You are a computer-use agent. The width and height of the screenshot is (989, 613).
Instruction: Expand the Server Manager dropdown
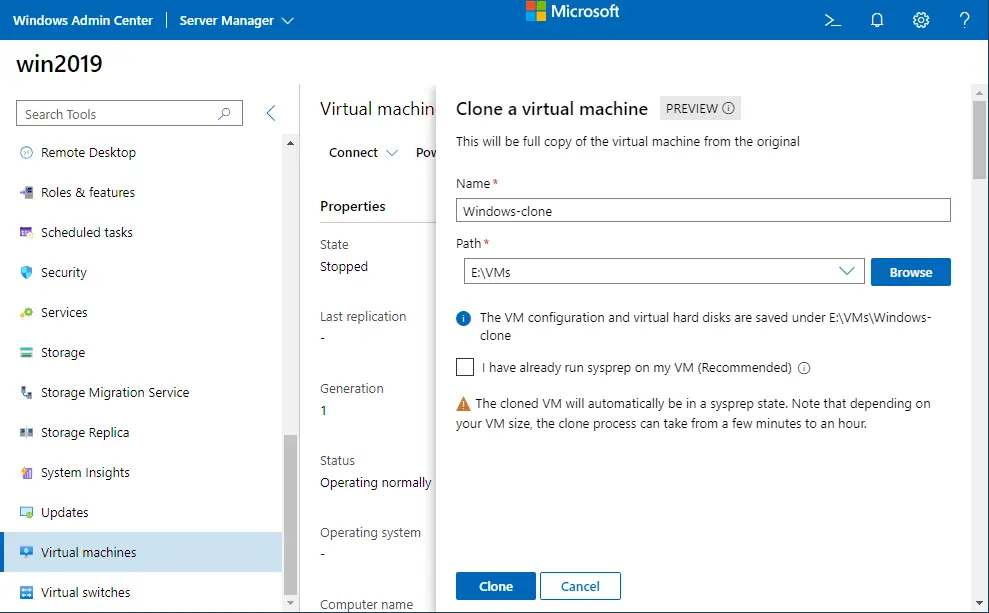(x=237, y=20)
